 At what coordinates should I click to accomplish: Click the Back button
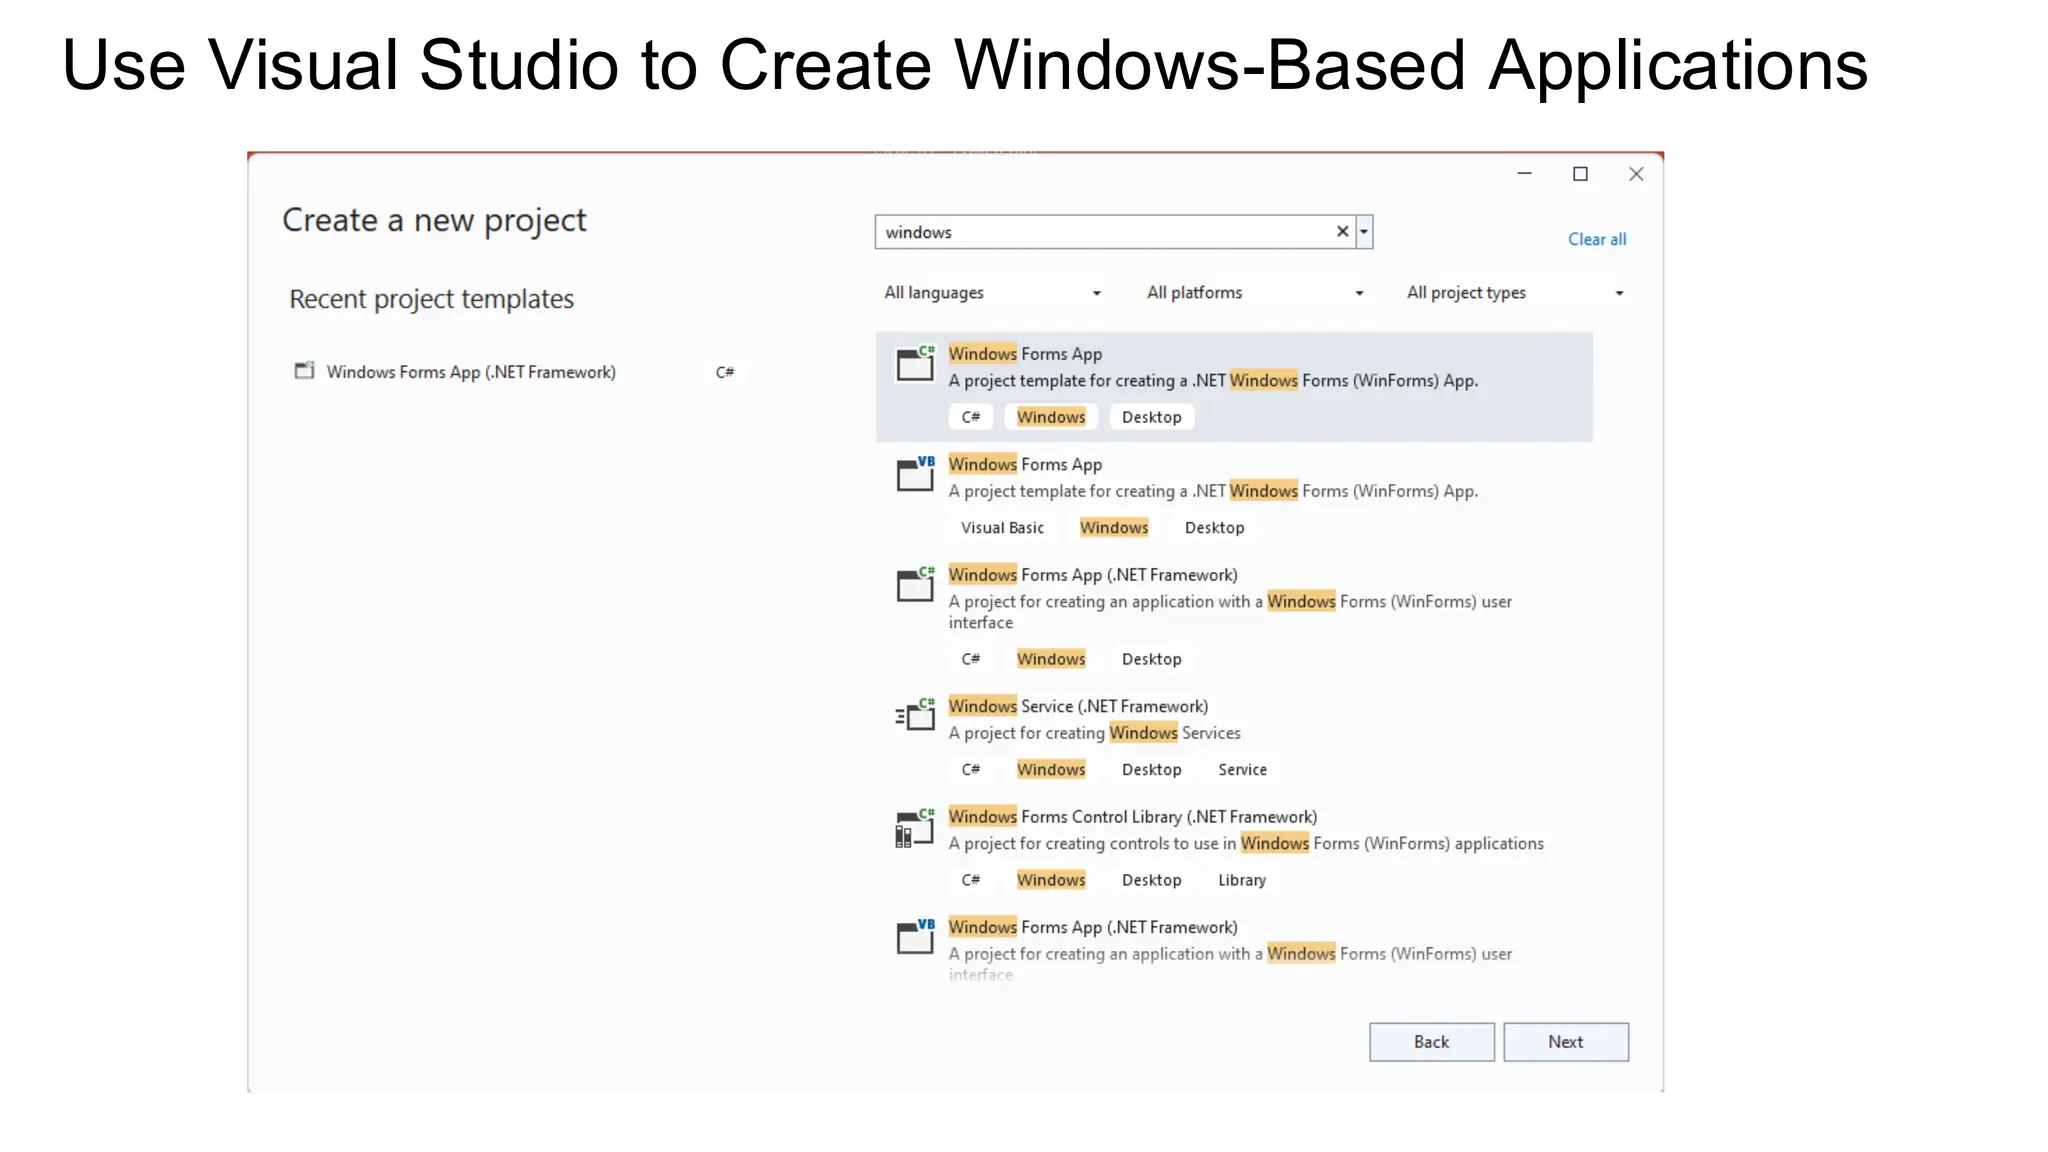point(1432,1042)
